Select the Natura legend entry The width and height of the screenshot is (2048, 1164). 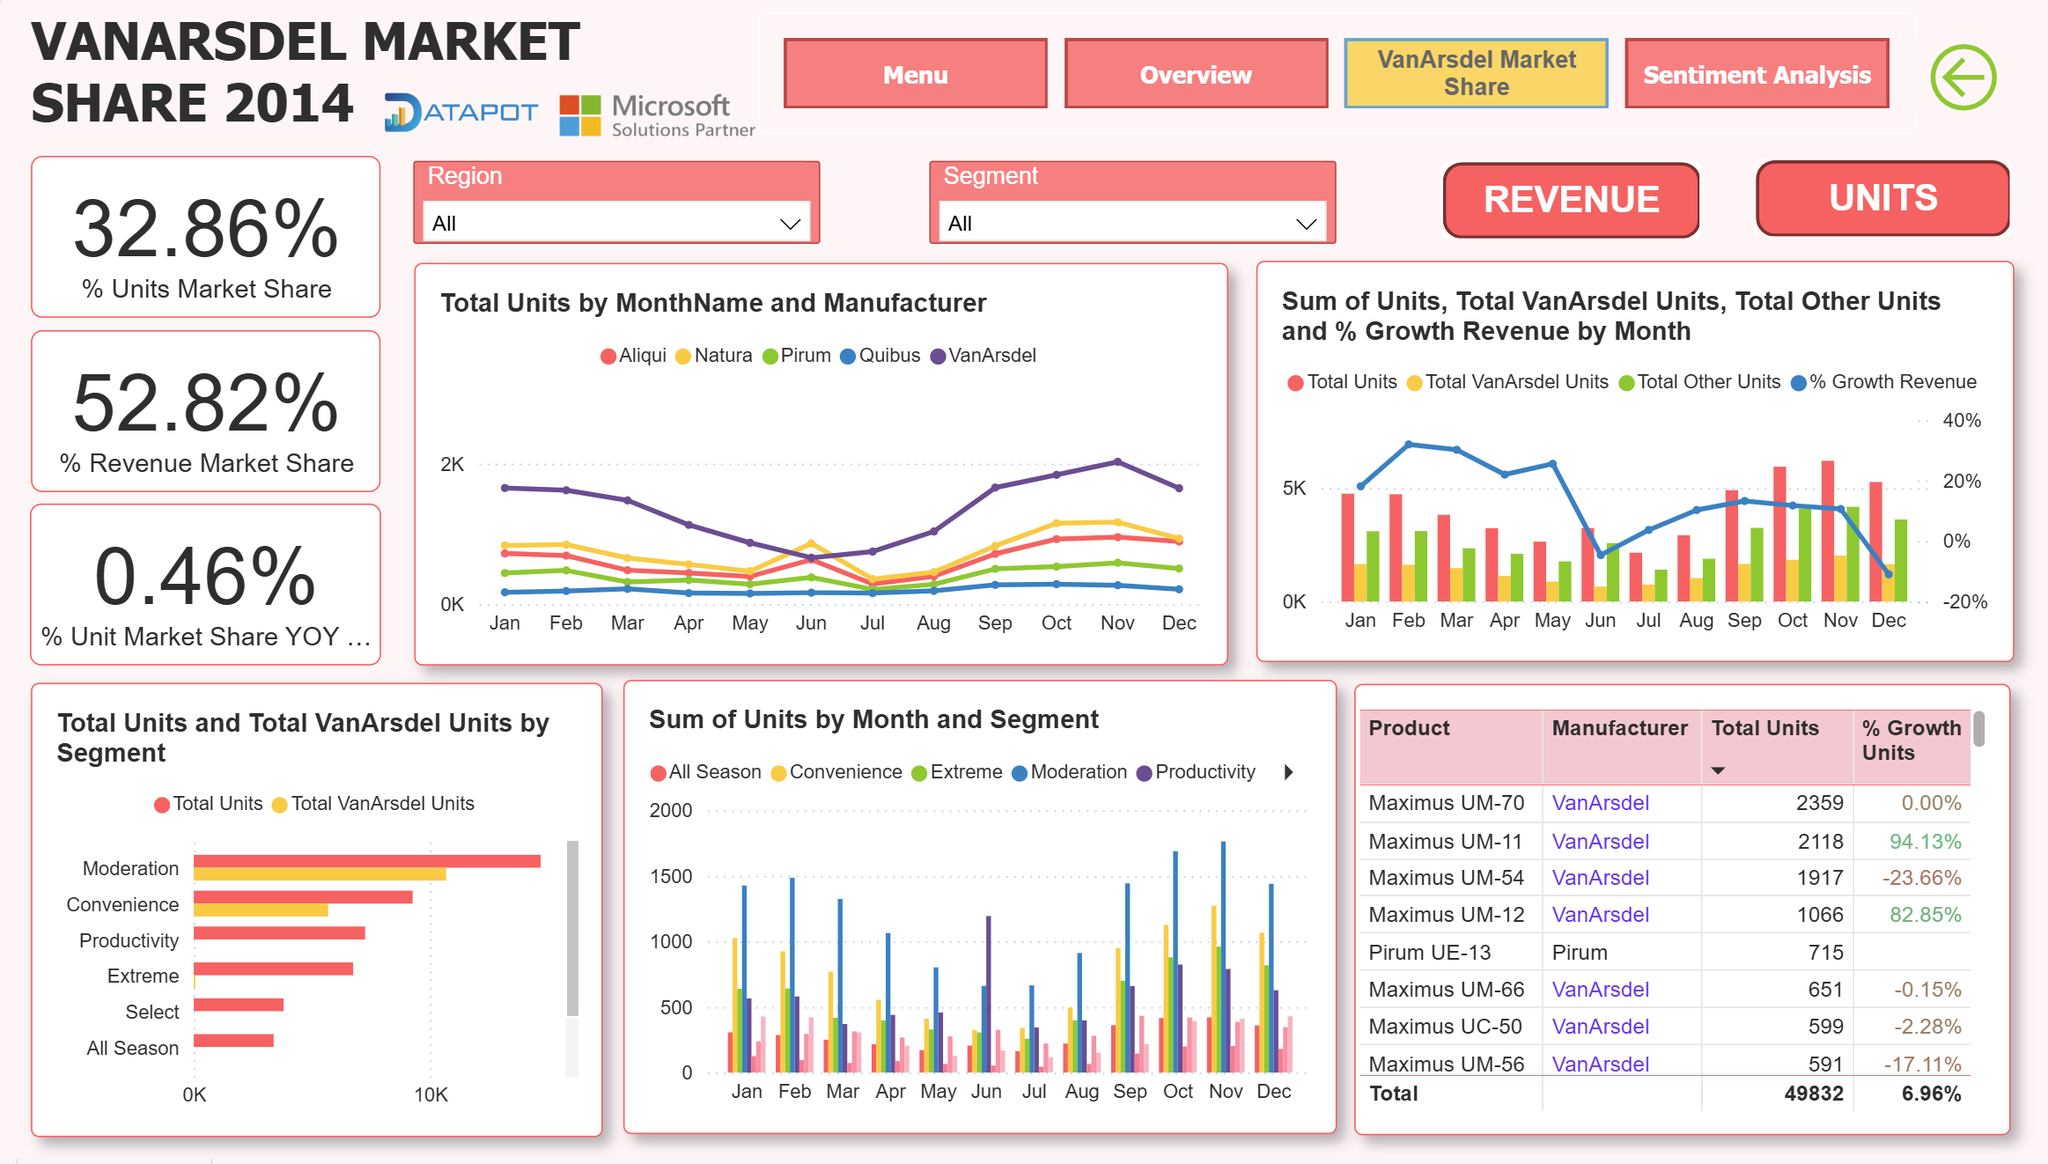(713, 356)
